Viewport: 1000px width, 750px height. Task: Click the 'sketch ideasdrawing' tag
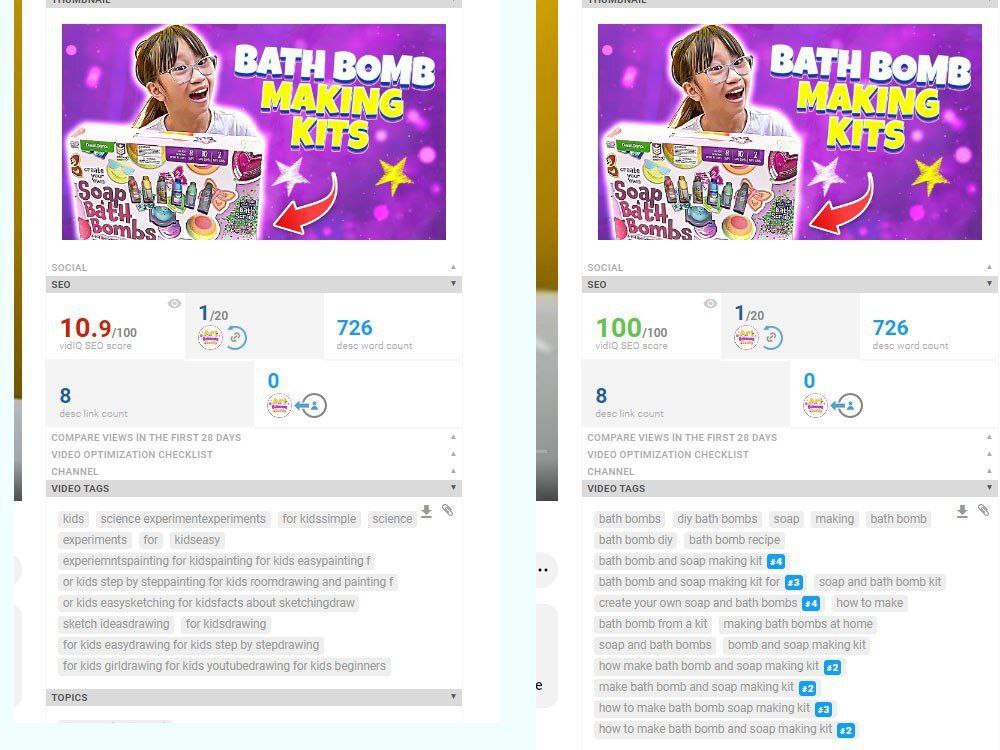click(116, 624)
